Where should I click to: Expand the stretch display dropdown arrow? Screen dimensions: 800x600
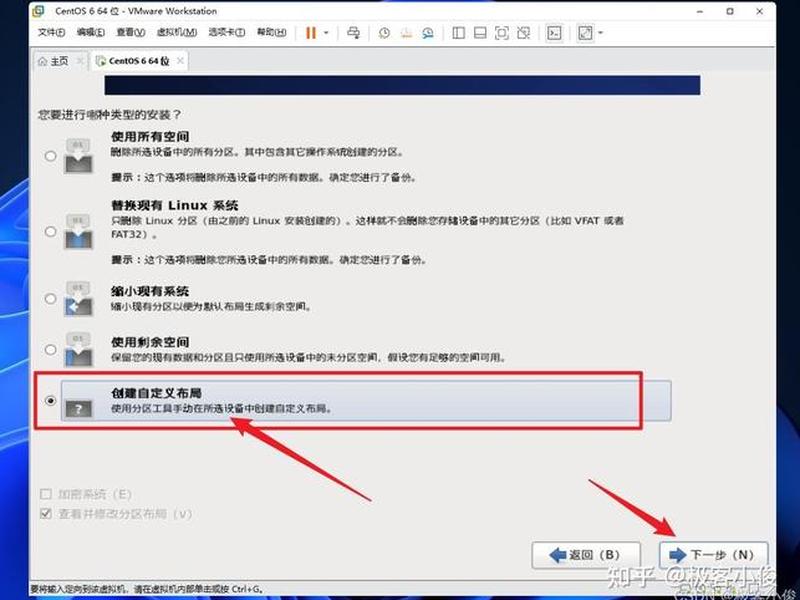601,33
